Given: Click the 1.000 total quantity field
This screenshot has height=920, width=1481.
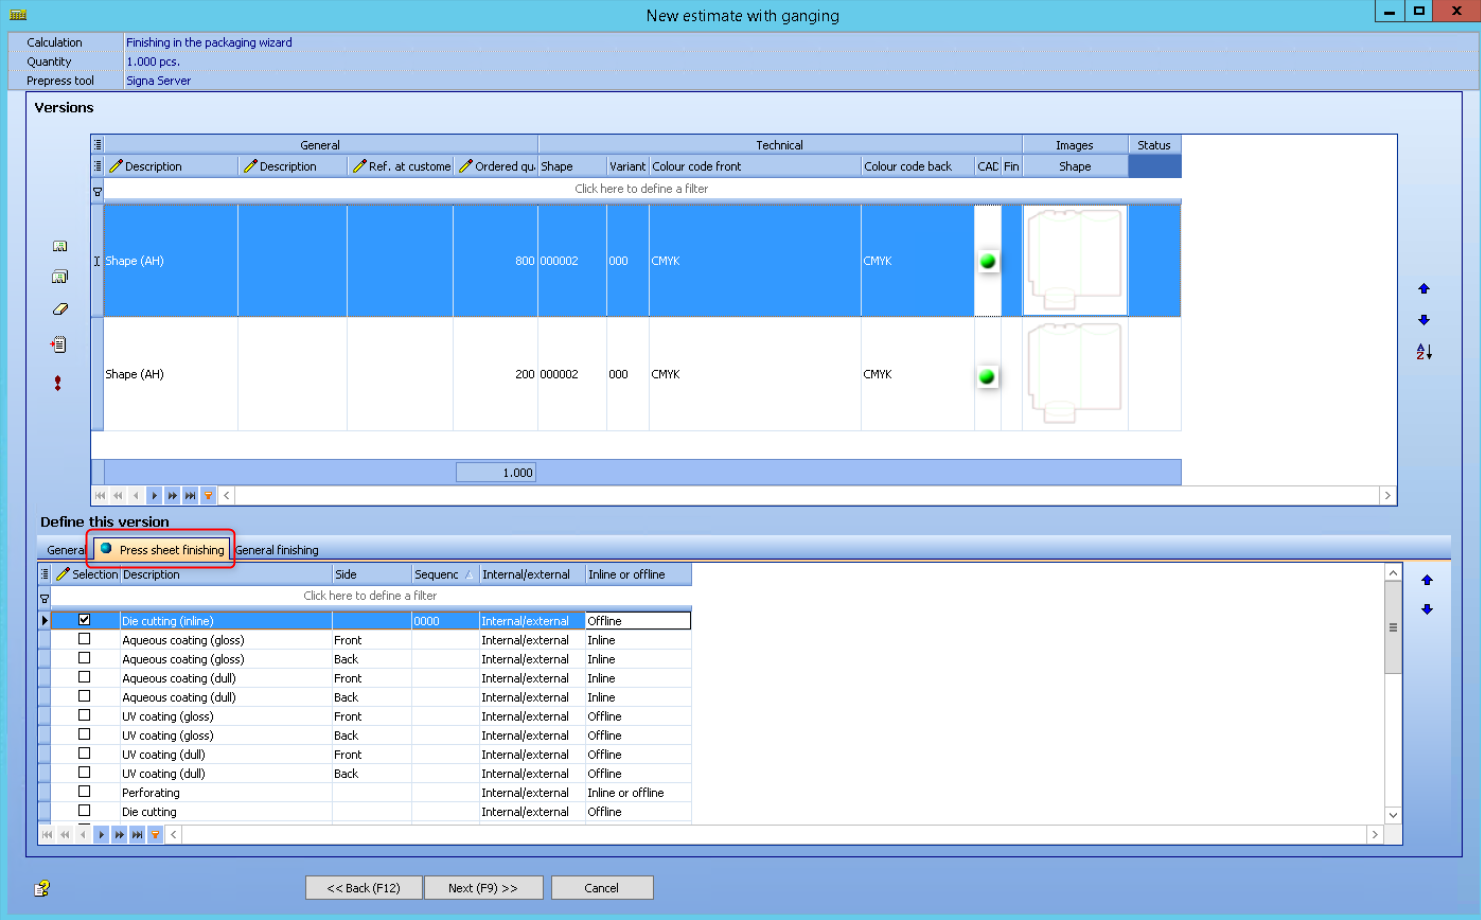Looking at the screenshot, I should coord(496,473).
